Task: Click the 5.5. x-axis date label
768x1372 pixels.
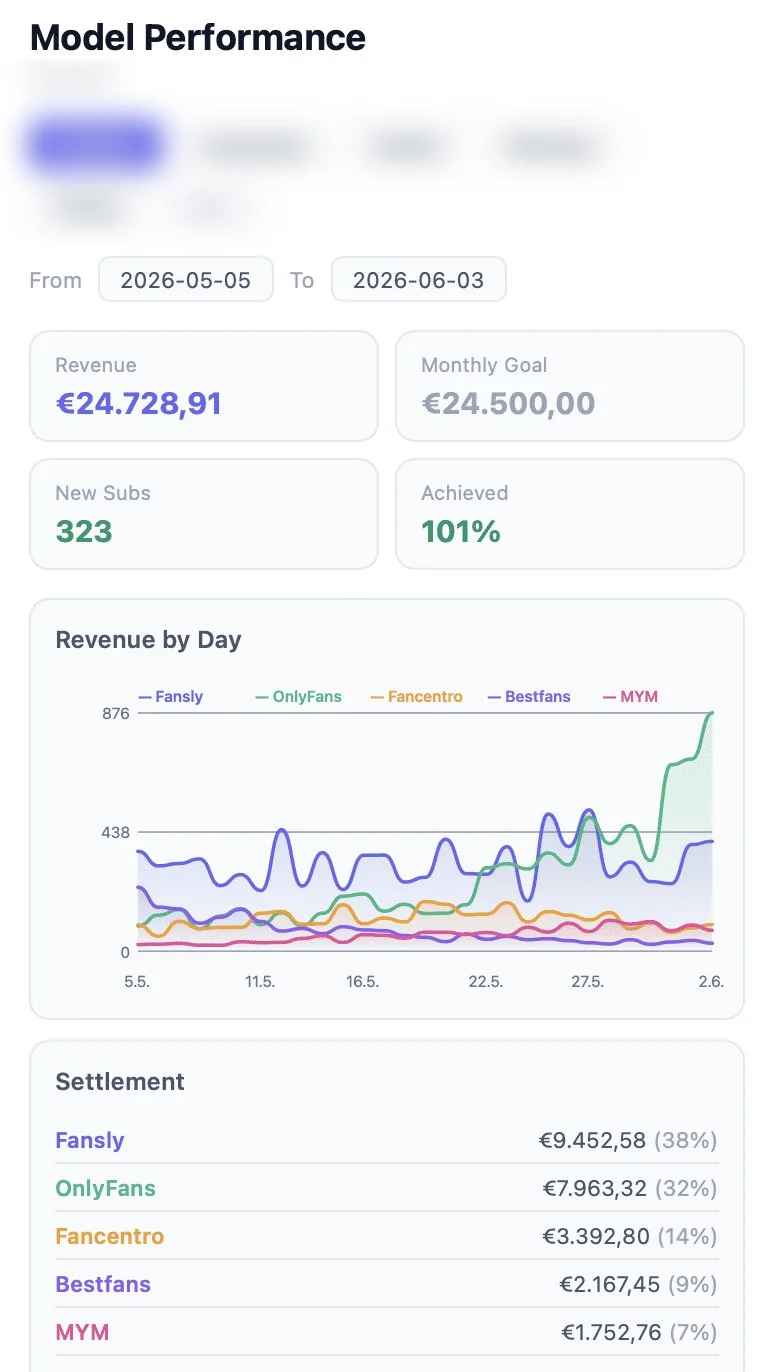Action: [x=136, y=982]
